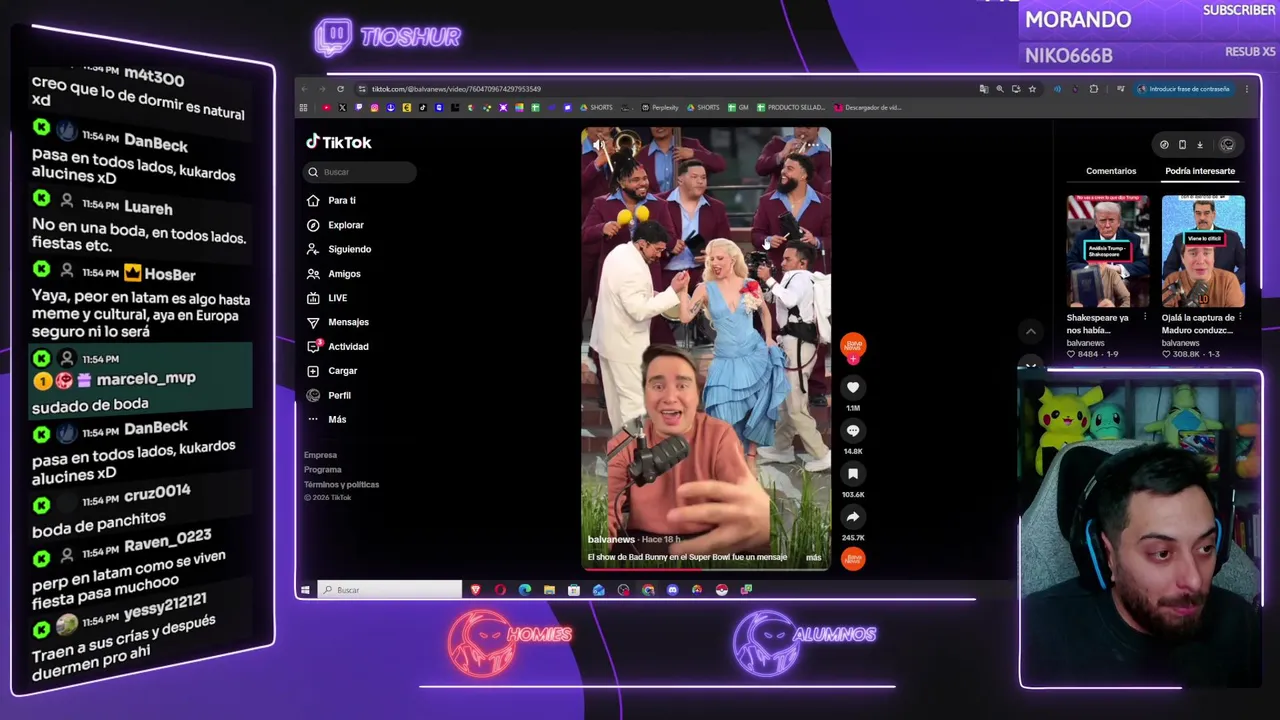Open Chrome from the taskbar
1280x720 pixels.
point(648,590)
